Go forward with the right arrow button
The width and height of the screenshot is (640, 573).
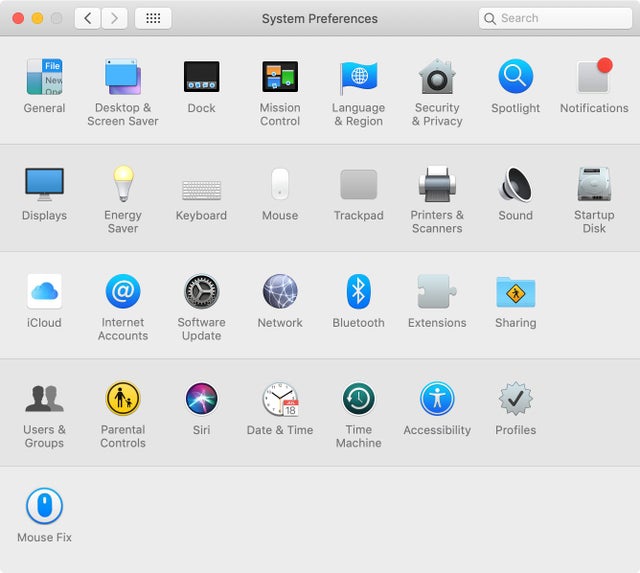(x=114, y=18)
